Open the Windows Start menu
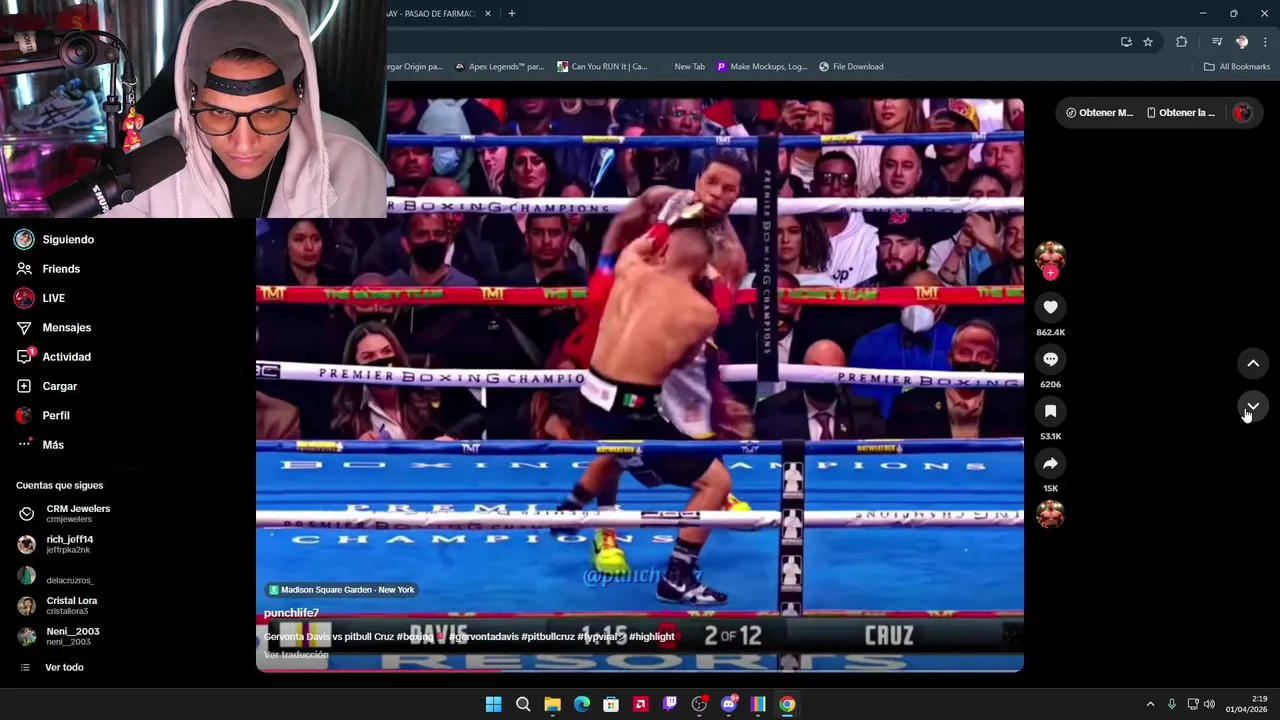 pos(493,704)
